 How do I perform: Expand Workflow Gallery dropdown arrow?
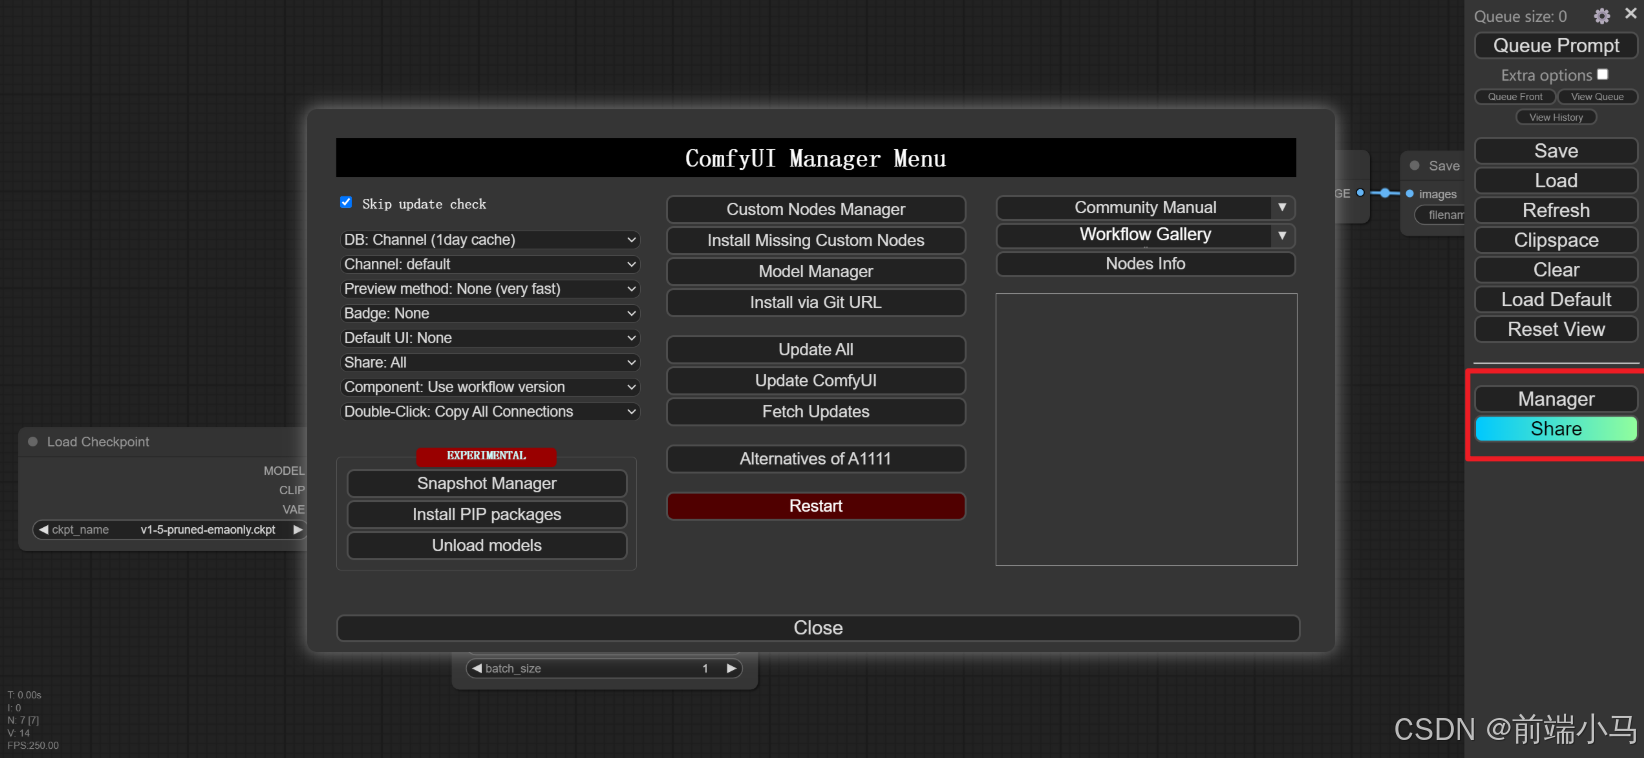[x=1282, y=235]
